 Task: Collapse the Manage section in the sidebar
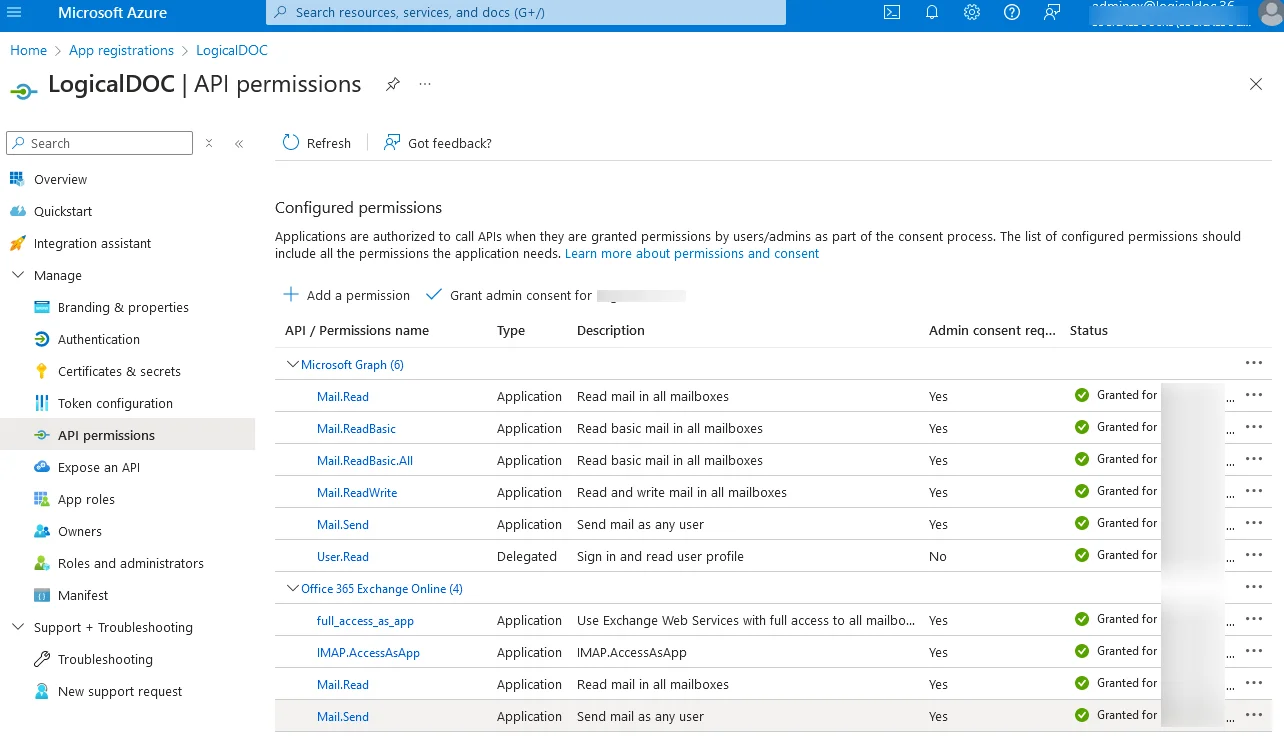point(17,275)
